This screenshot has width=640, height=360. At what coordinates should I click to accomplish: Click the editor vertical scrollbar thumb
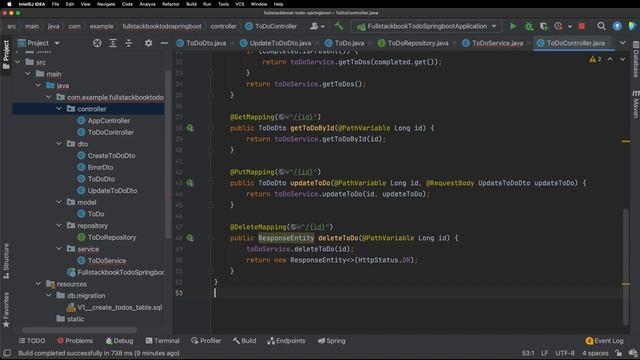626,267
